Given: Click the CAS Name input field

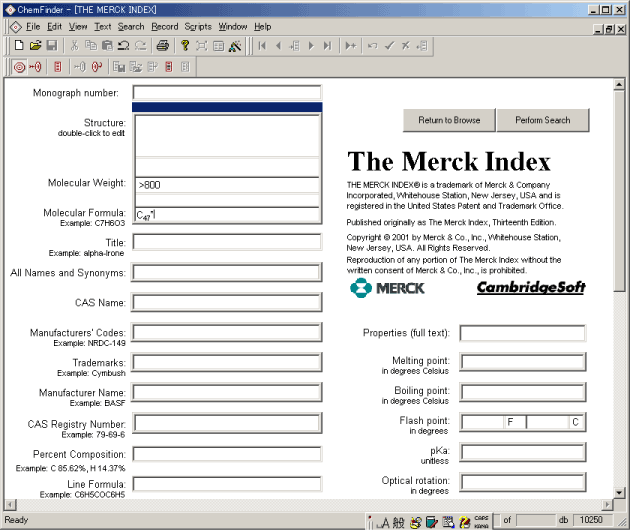Looking at the screenshot, I should click(227, 302).
